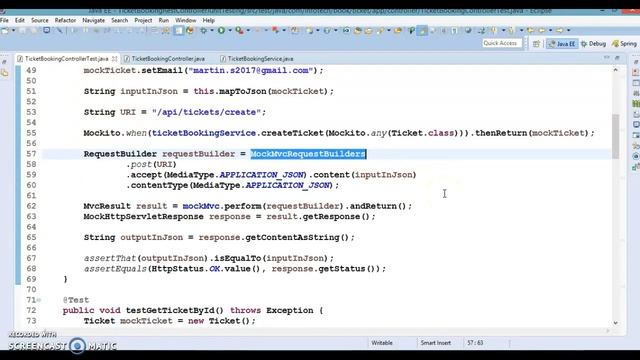The height and width of the screenshot is (360, 640).
Task: Click mockMvc on line 62
Action: coord(201,206)
